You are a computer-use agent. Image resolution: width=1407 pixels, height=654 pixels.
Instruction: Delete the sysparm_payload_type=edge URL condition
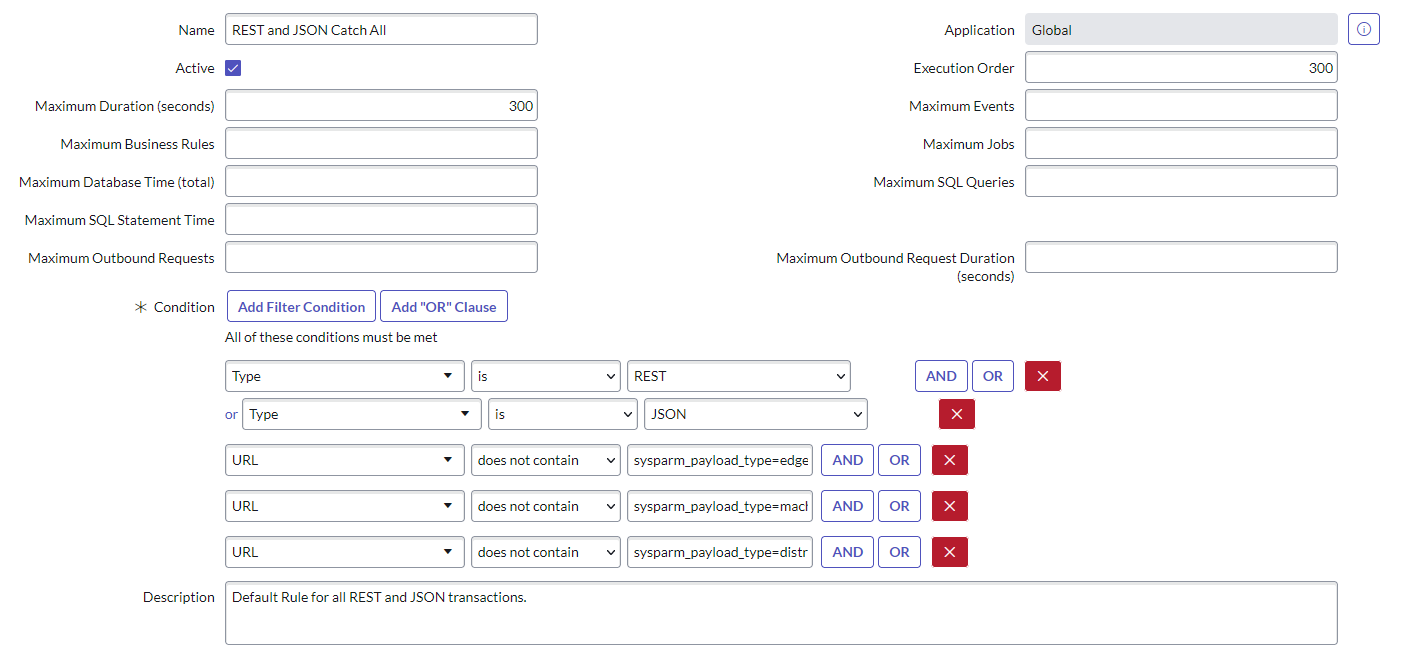click(949, 460)
